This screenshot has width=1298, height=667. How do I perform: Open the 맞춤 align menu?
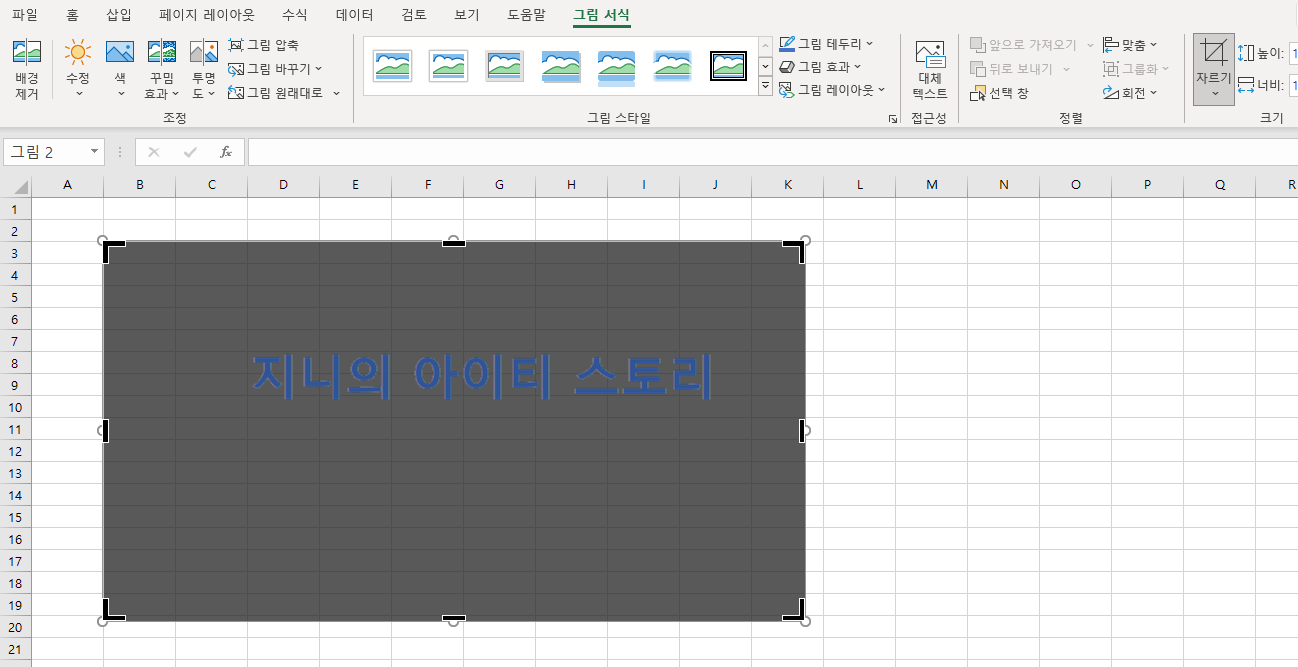(x=1130, y=45)
